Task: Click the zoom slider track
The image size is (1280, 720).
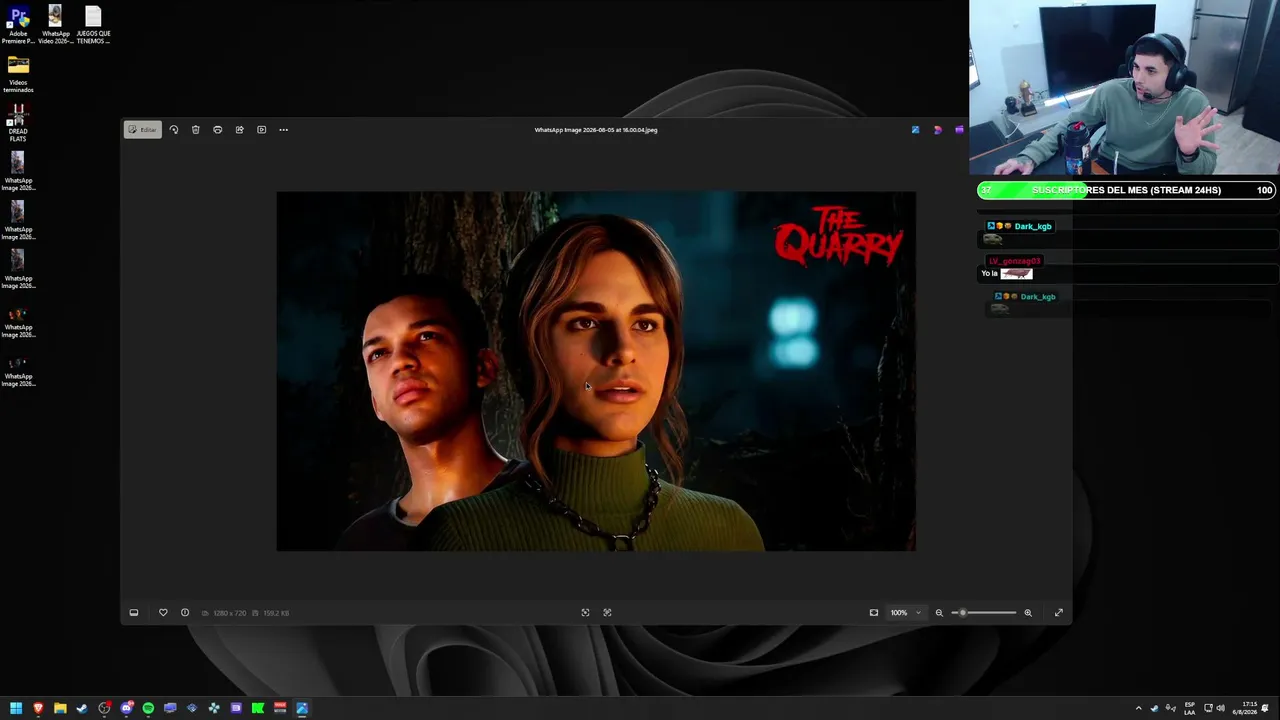Action: 985,613
